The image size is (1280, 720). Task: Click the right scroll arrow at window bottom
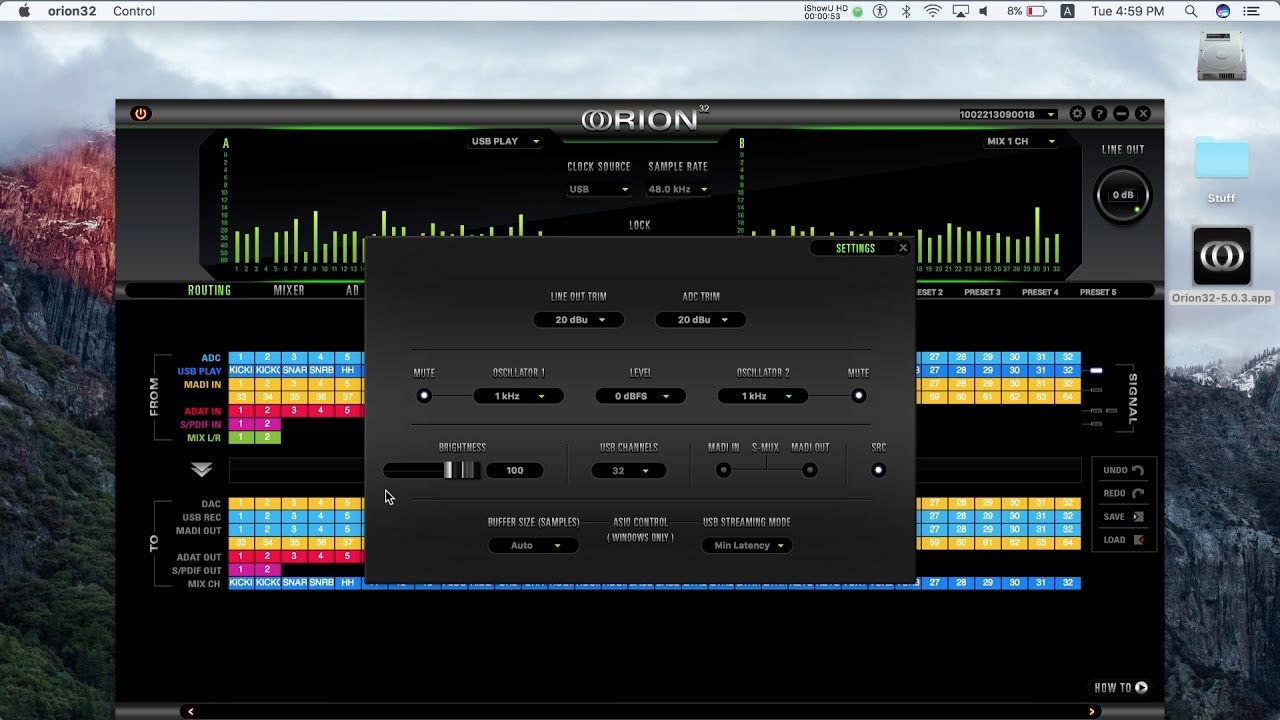[x=1091, y=712]
